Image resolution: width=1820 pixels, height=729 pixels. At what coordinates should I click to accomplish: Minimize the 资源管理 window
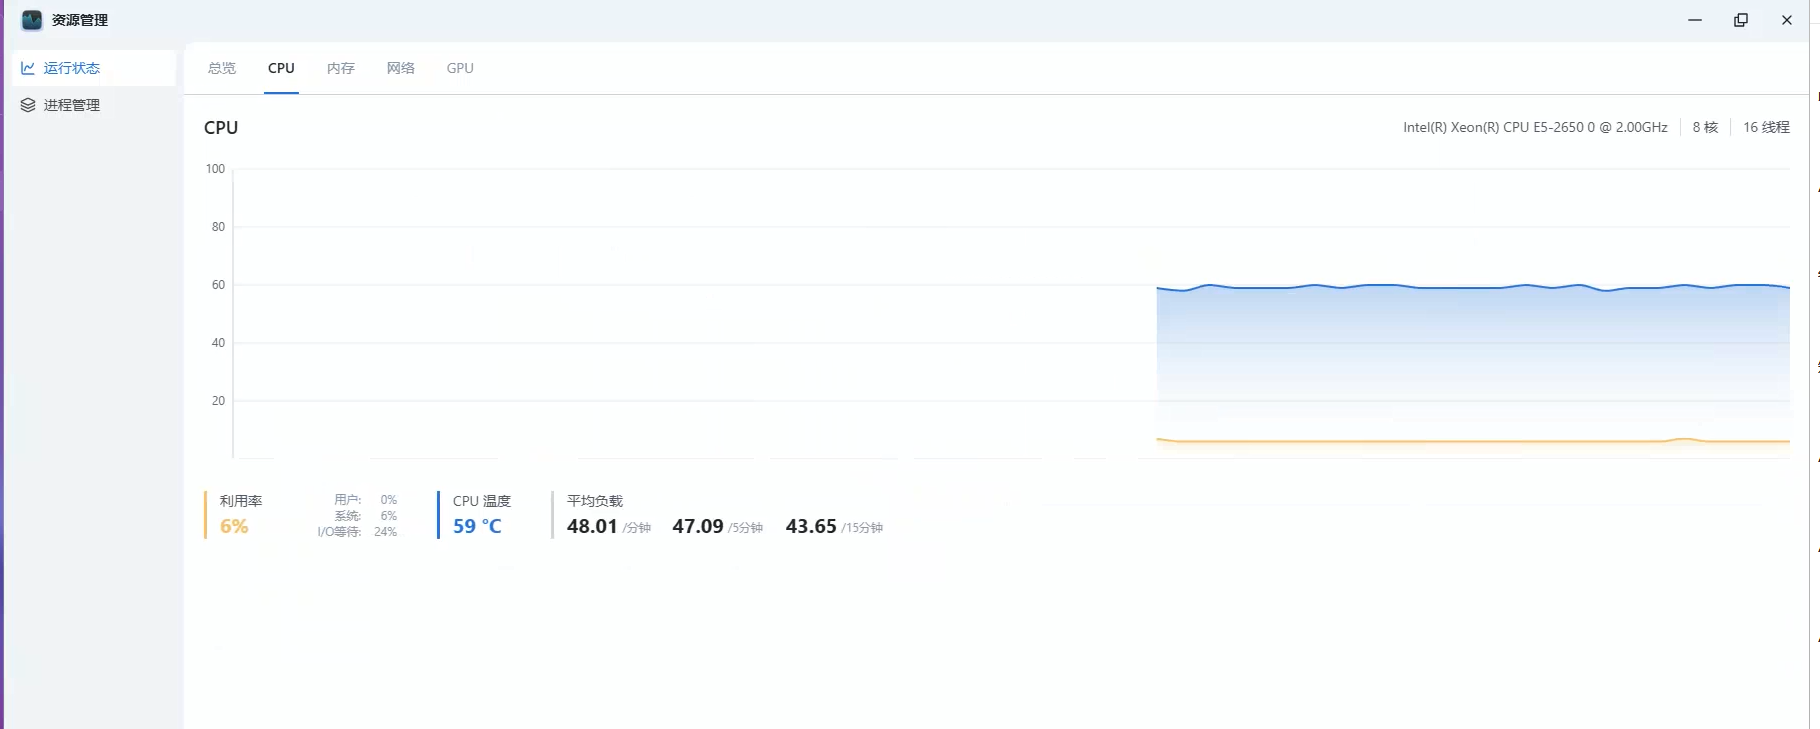(1695, 20)
